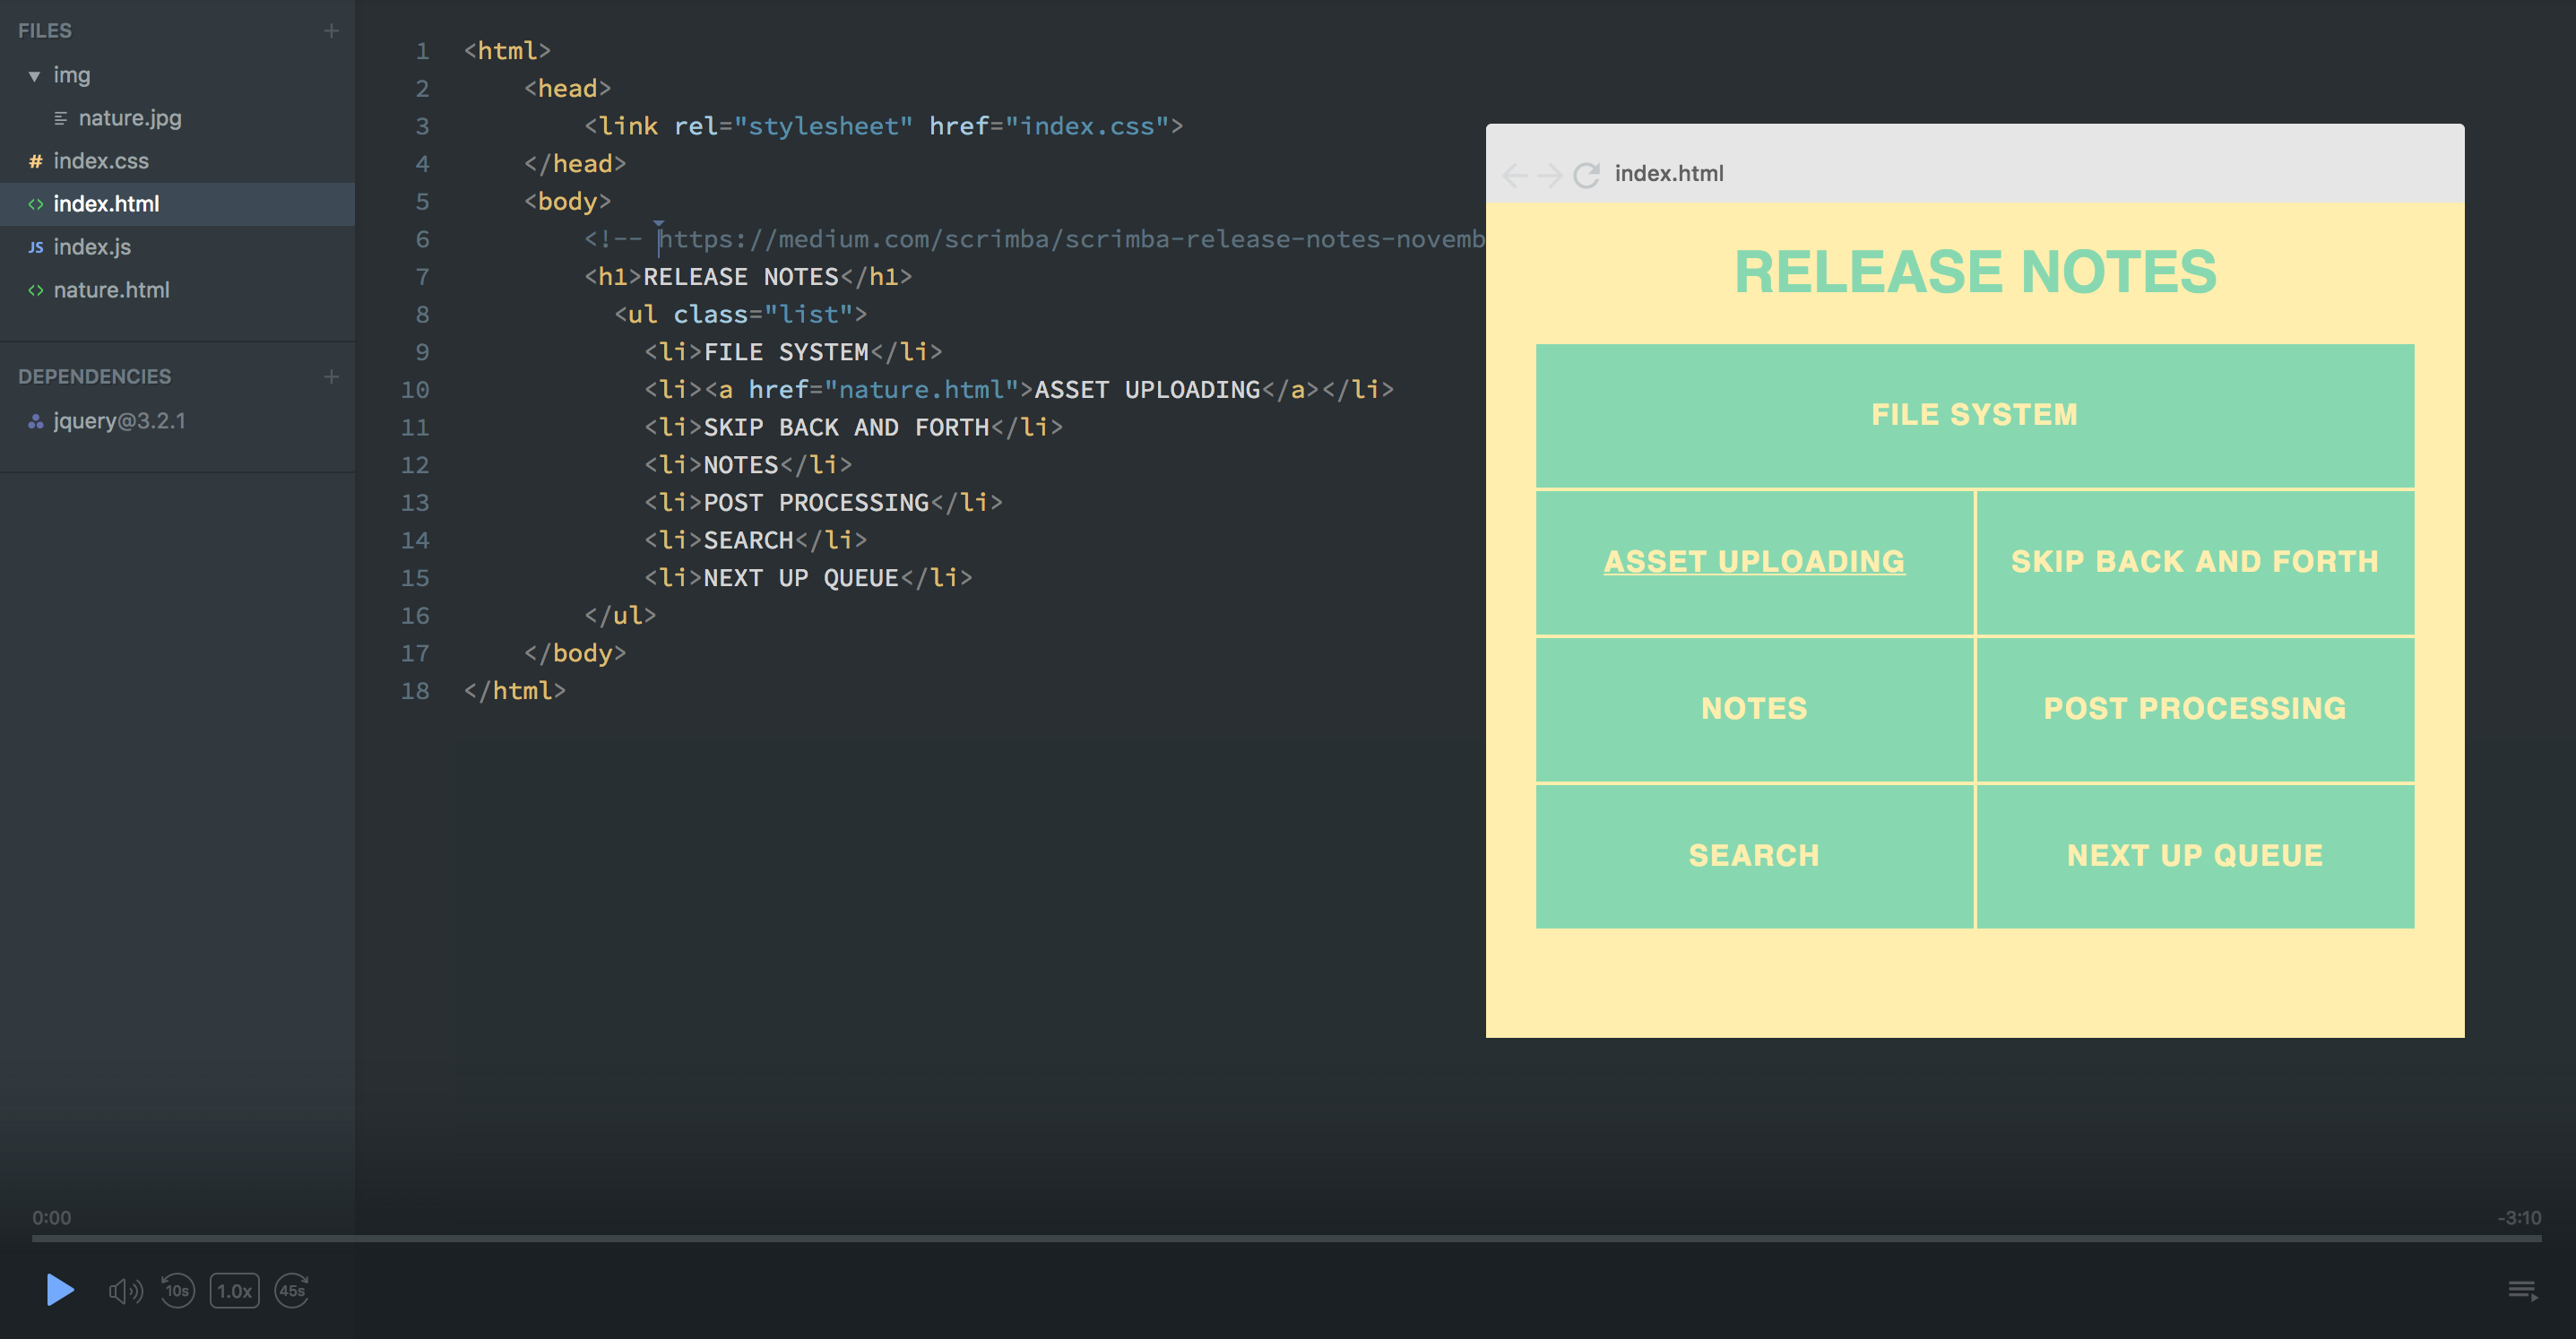Open the playback speed 1.0x selector

pos(234,1291)
